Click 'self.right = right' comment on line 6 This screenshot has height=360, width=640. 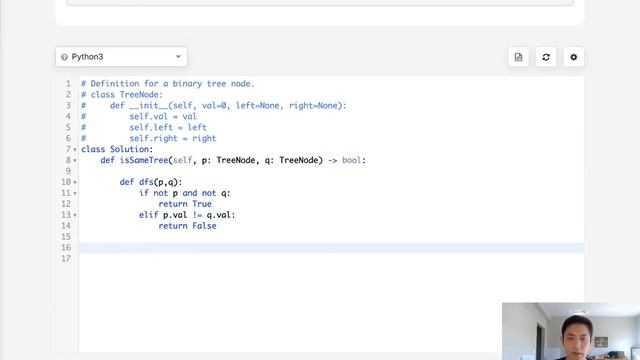tap(173, 138)
